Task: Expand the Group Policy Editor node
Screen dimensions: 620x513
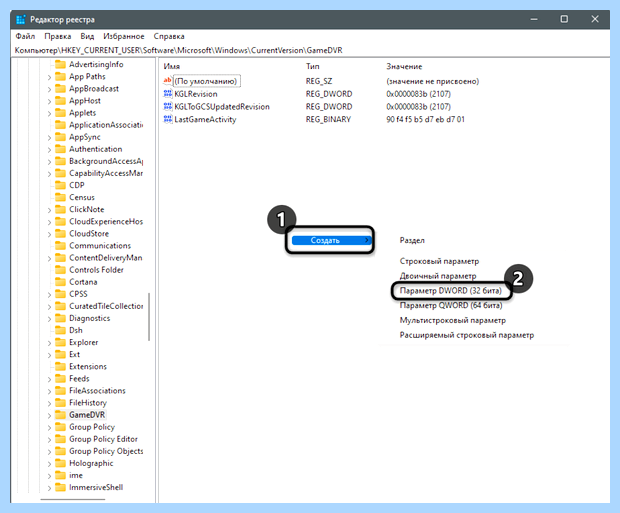Action: [49, 440]
